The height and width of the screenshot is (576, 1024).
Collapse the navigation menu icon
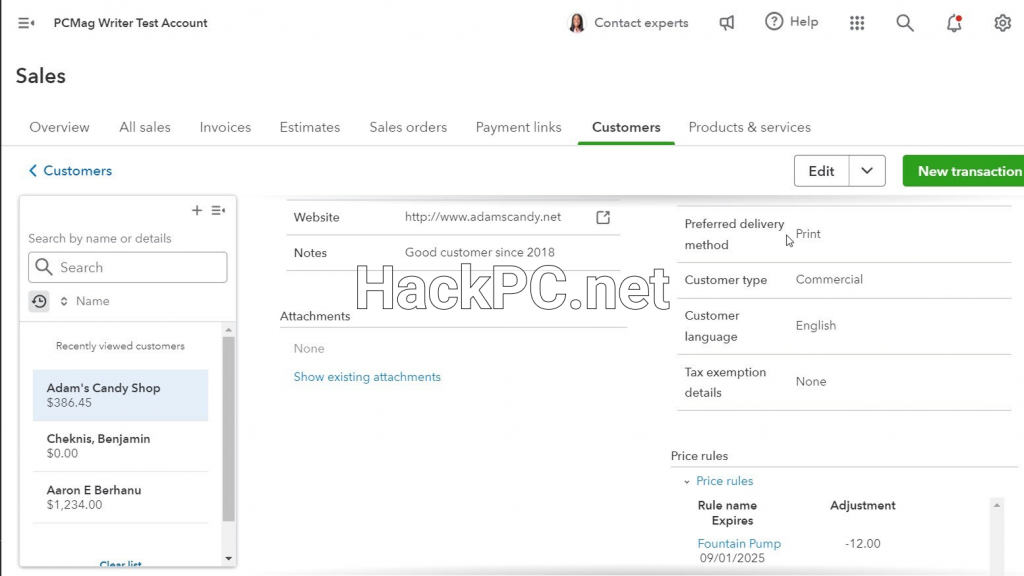(26, 23)
